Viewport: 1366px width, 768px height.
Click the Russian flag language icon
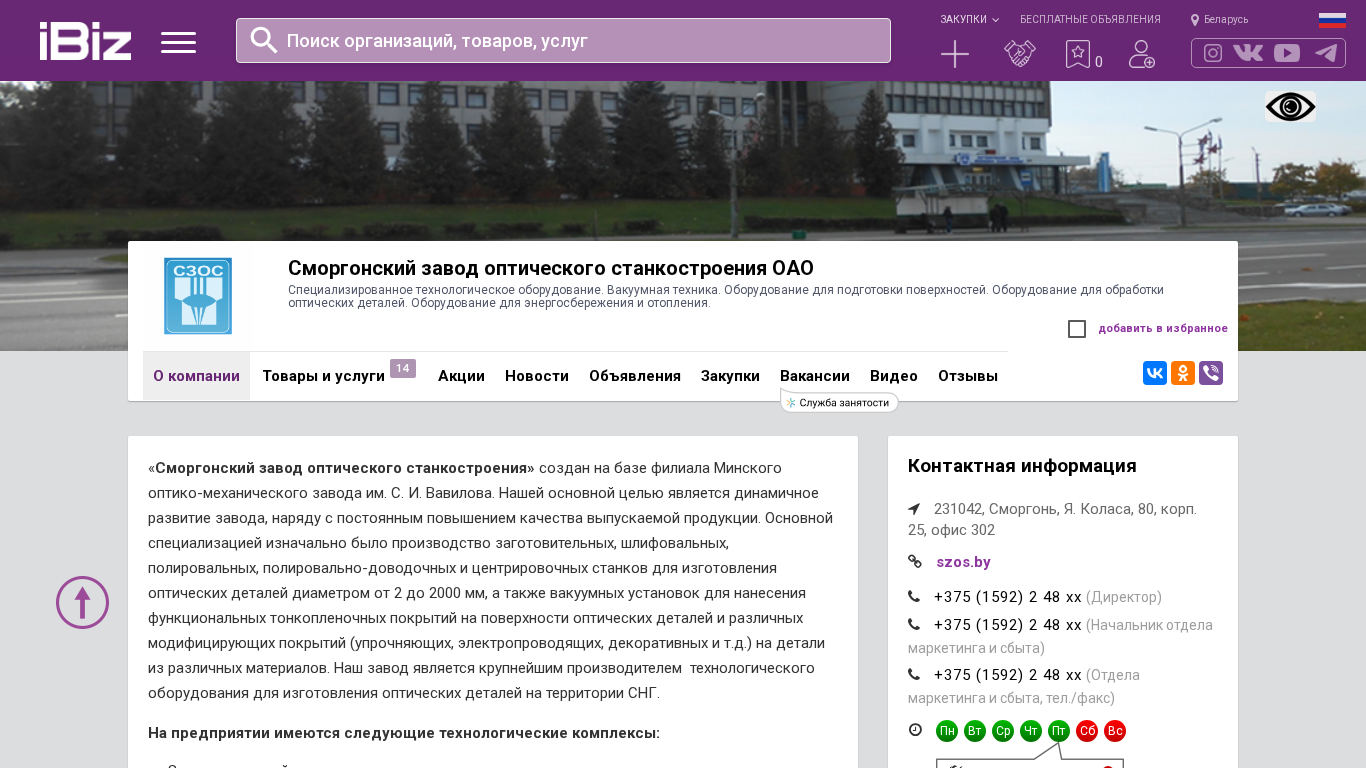pos(1332,20)
